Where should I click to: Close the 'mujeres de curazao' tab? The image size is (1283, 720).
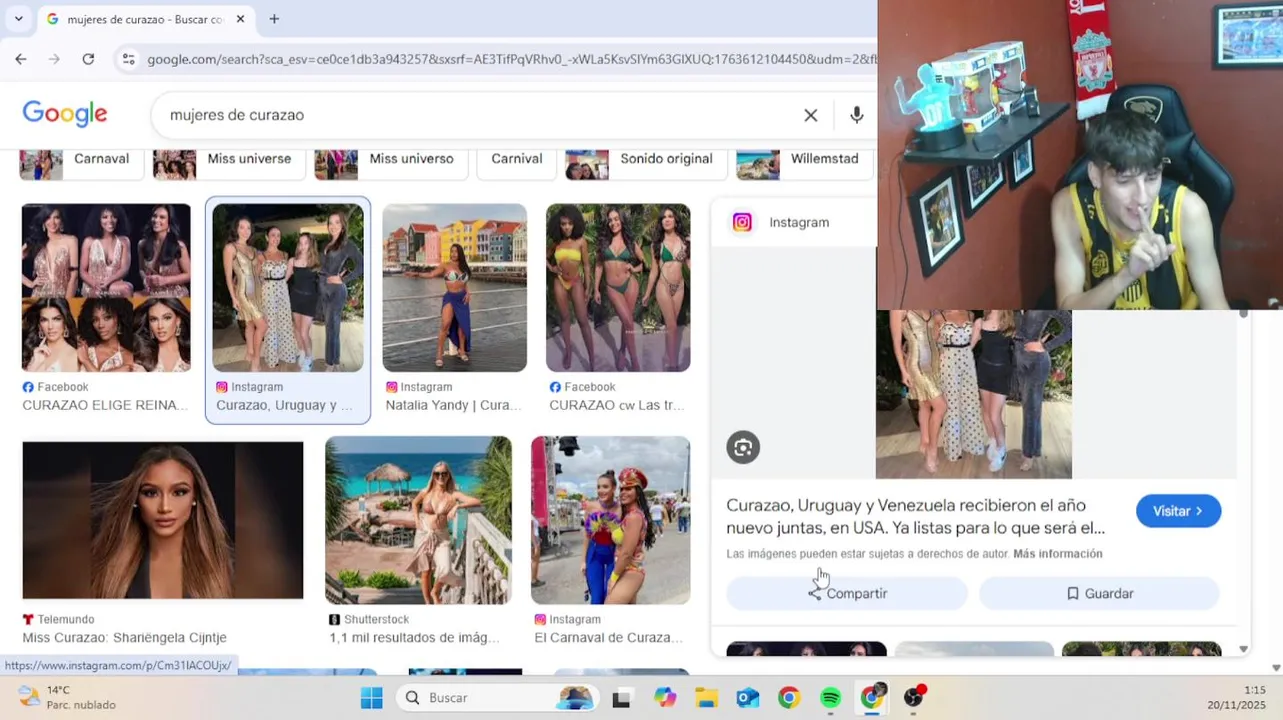(x=240, y=19)
